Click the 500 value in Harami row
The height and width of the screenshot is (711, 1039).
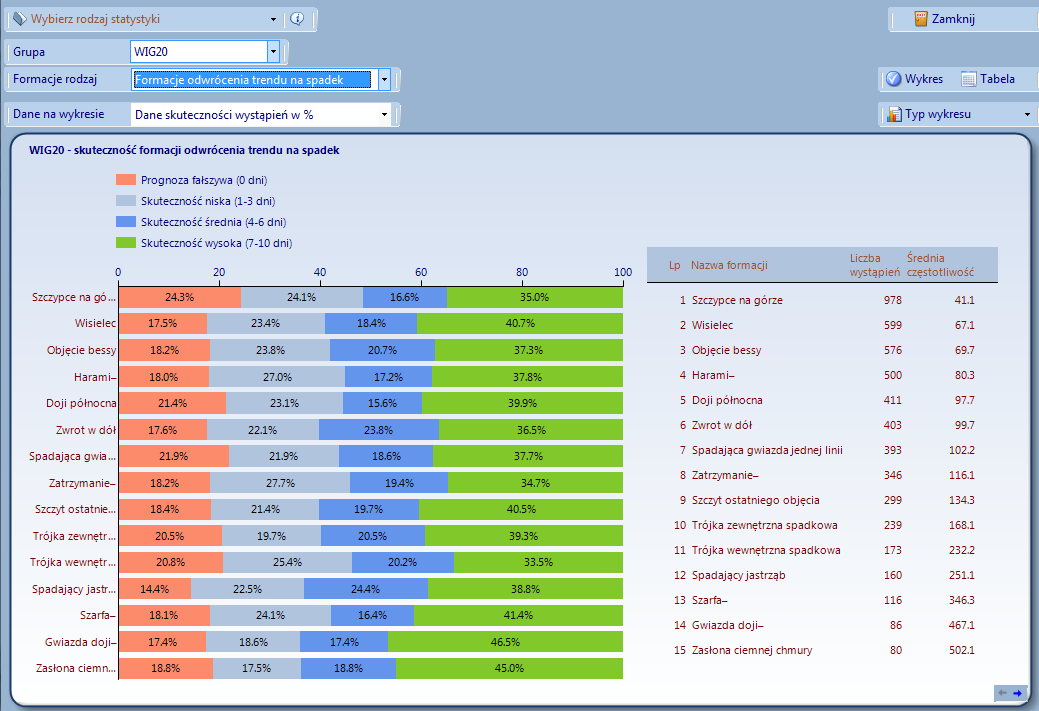(x=893, y=375)
